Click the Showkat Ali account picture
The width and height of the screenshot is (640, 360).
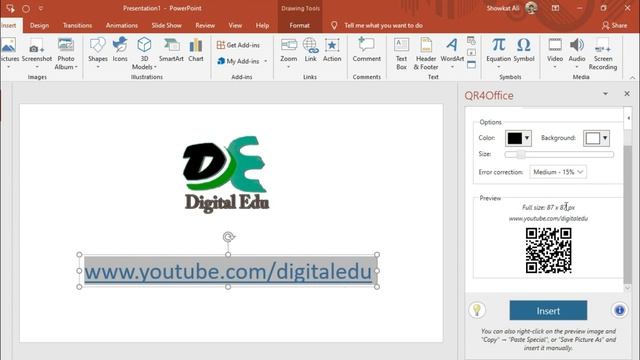click(531, 8)
